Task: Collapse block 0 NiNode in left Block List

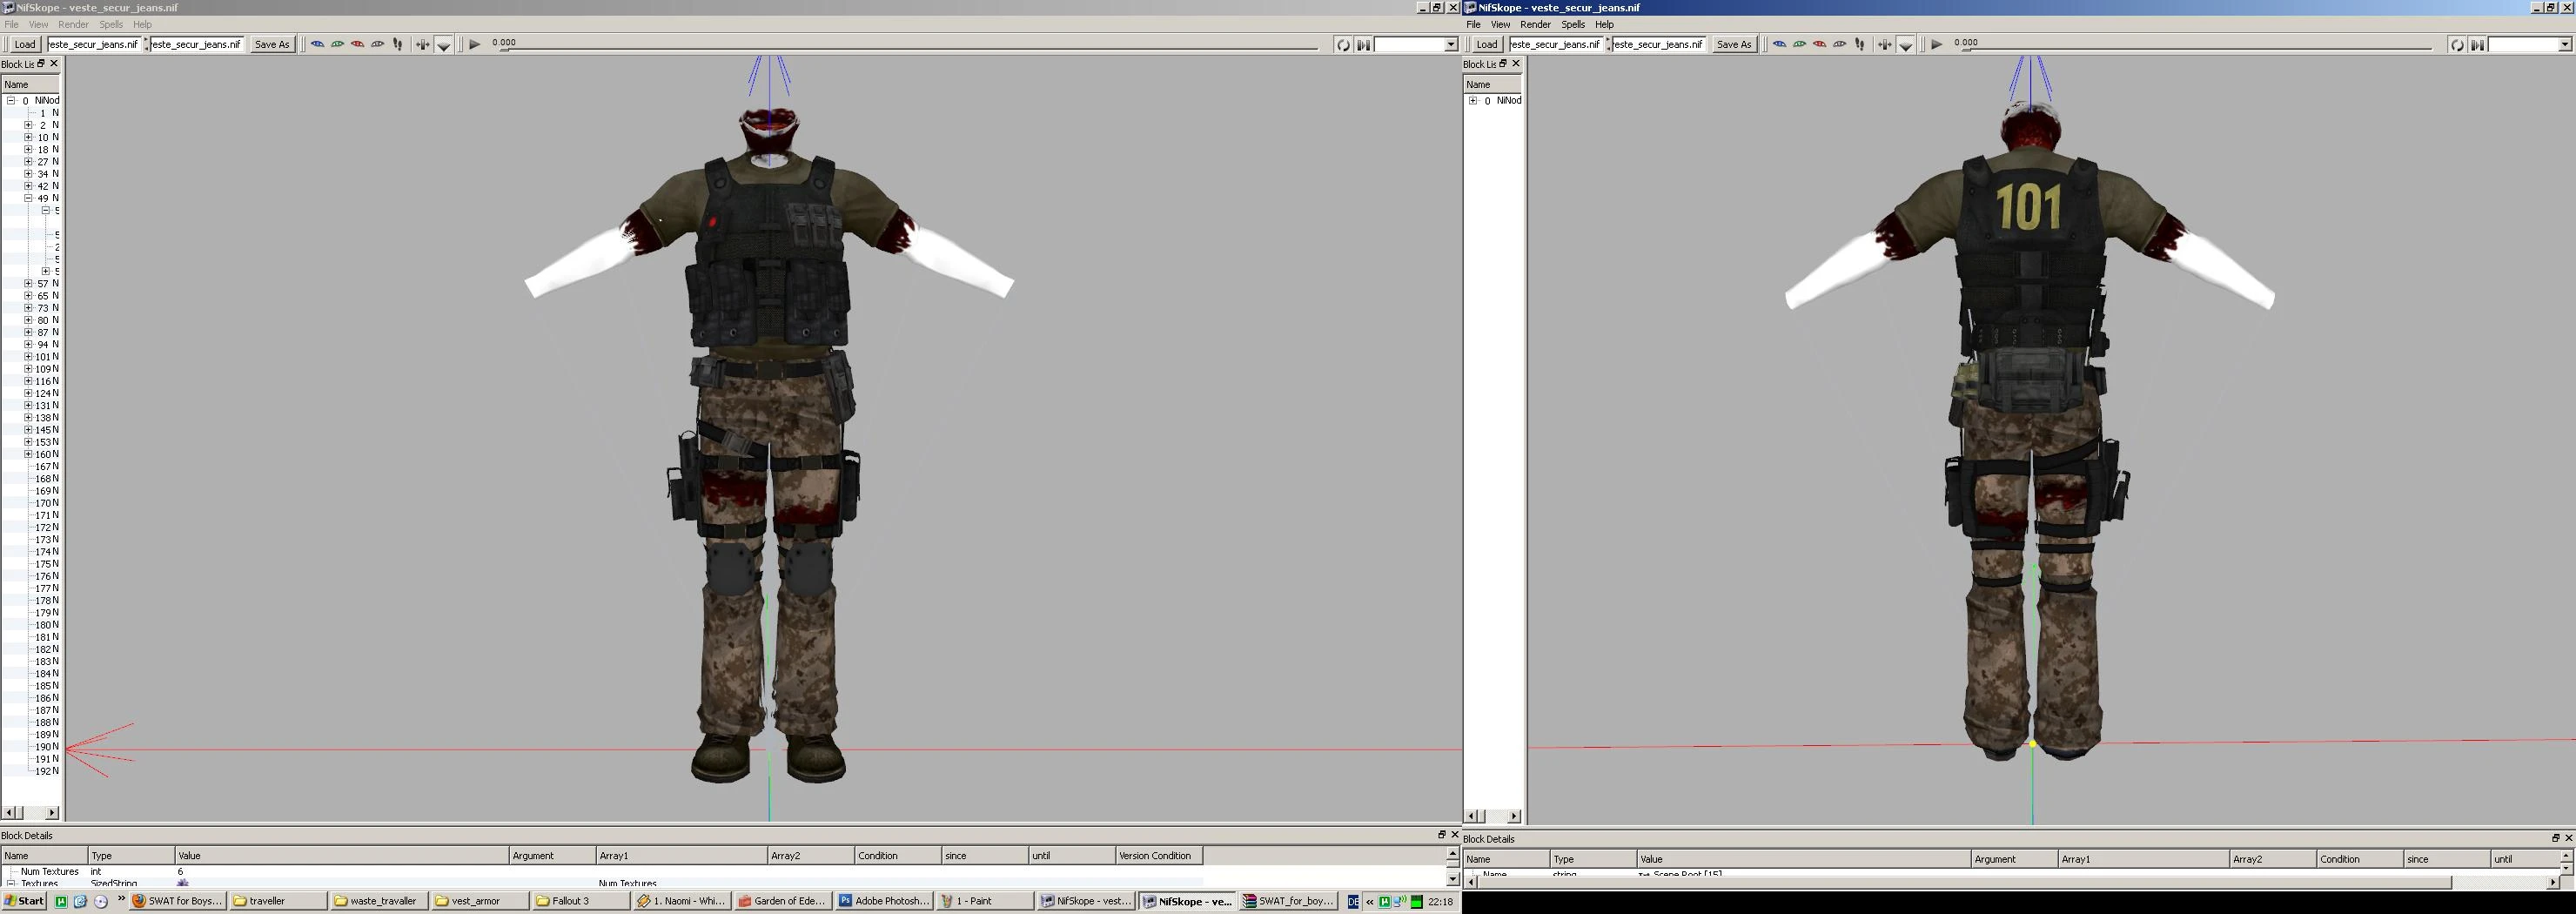Action: click(11, 100)
